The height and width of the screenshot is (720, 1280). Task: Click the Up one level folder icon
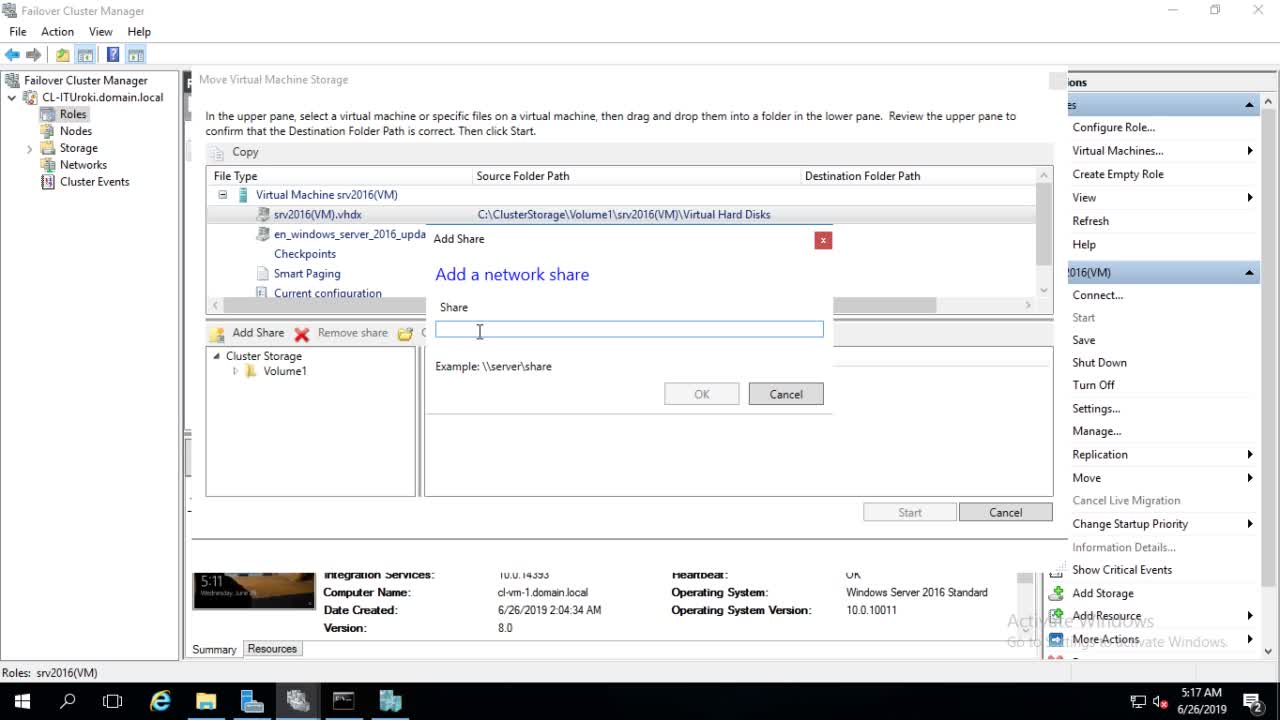point(63,55)
